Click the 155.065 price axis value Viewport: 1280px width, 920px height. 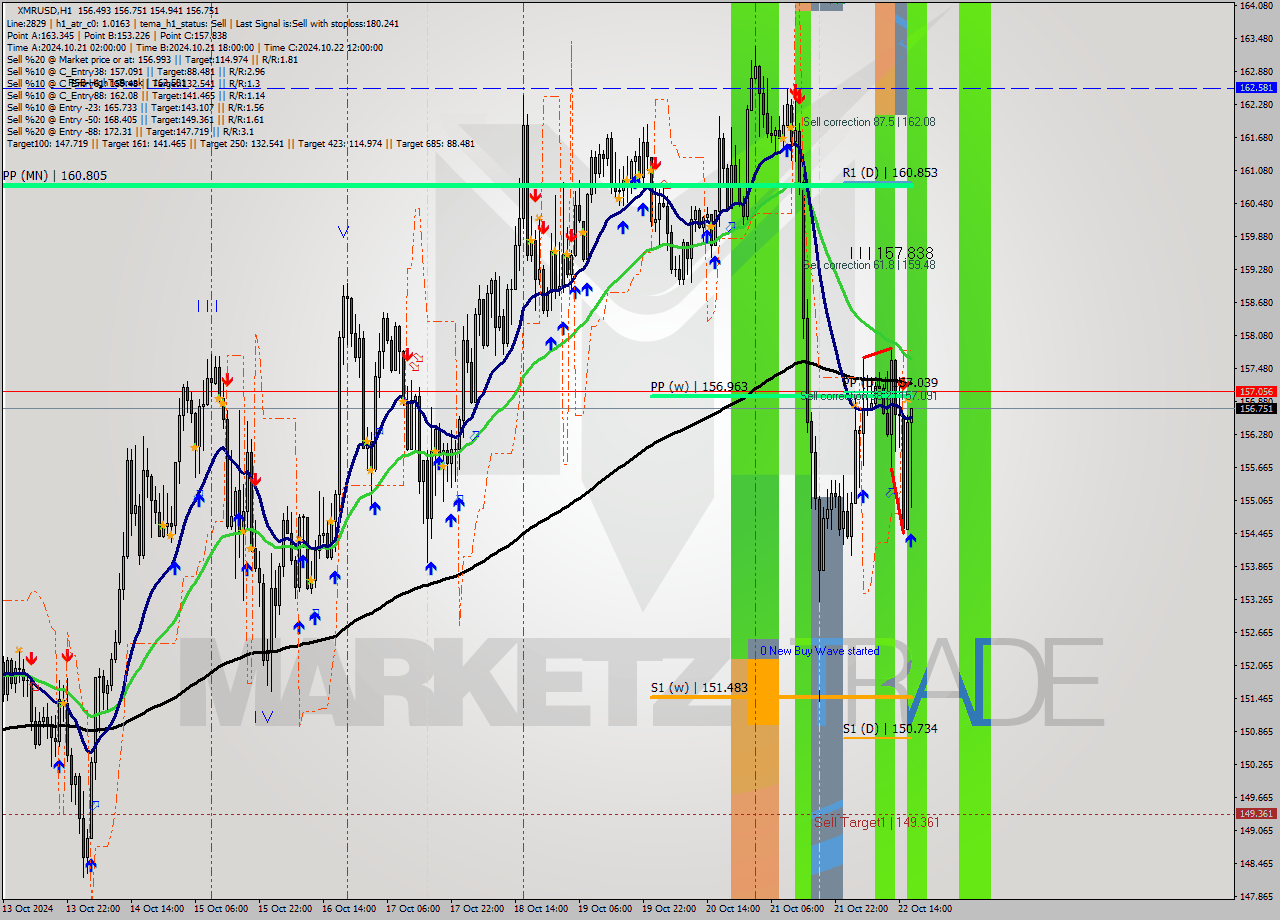(1256, 500)
